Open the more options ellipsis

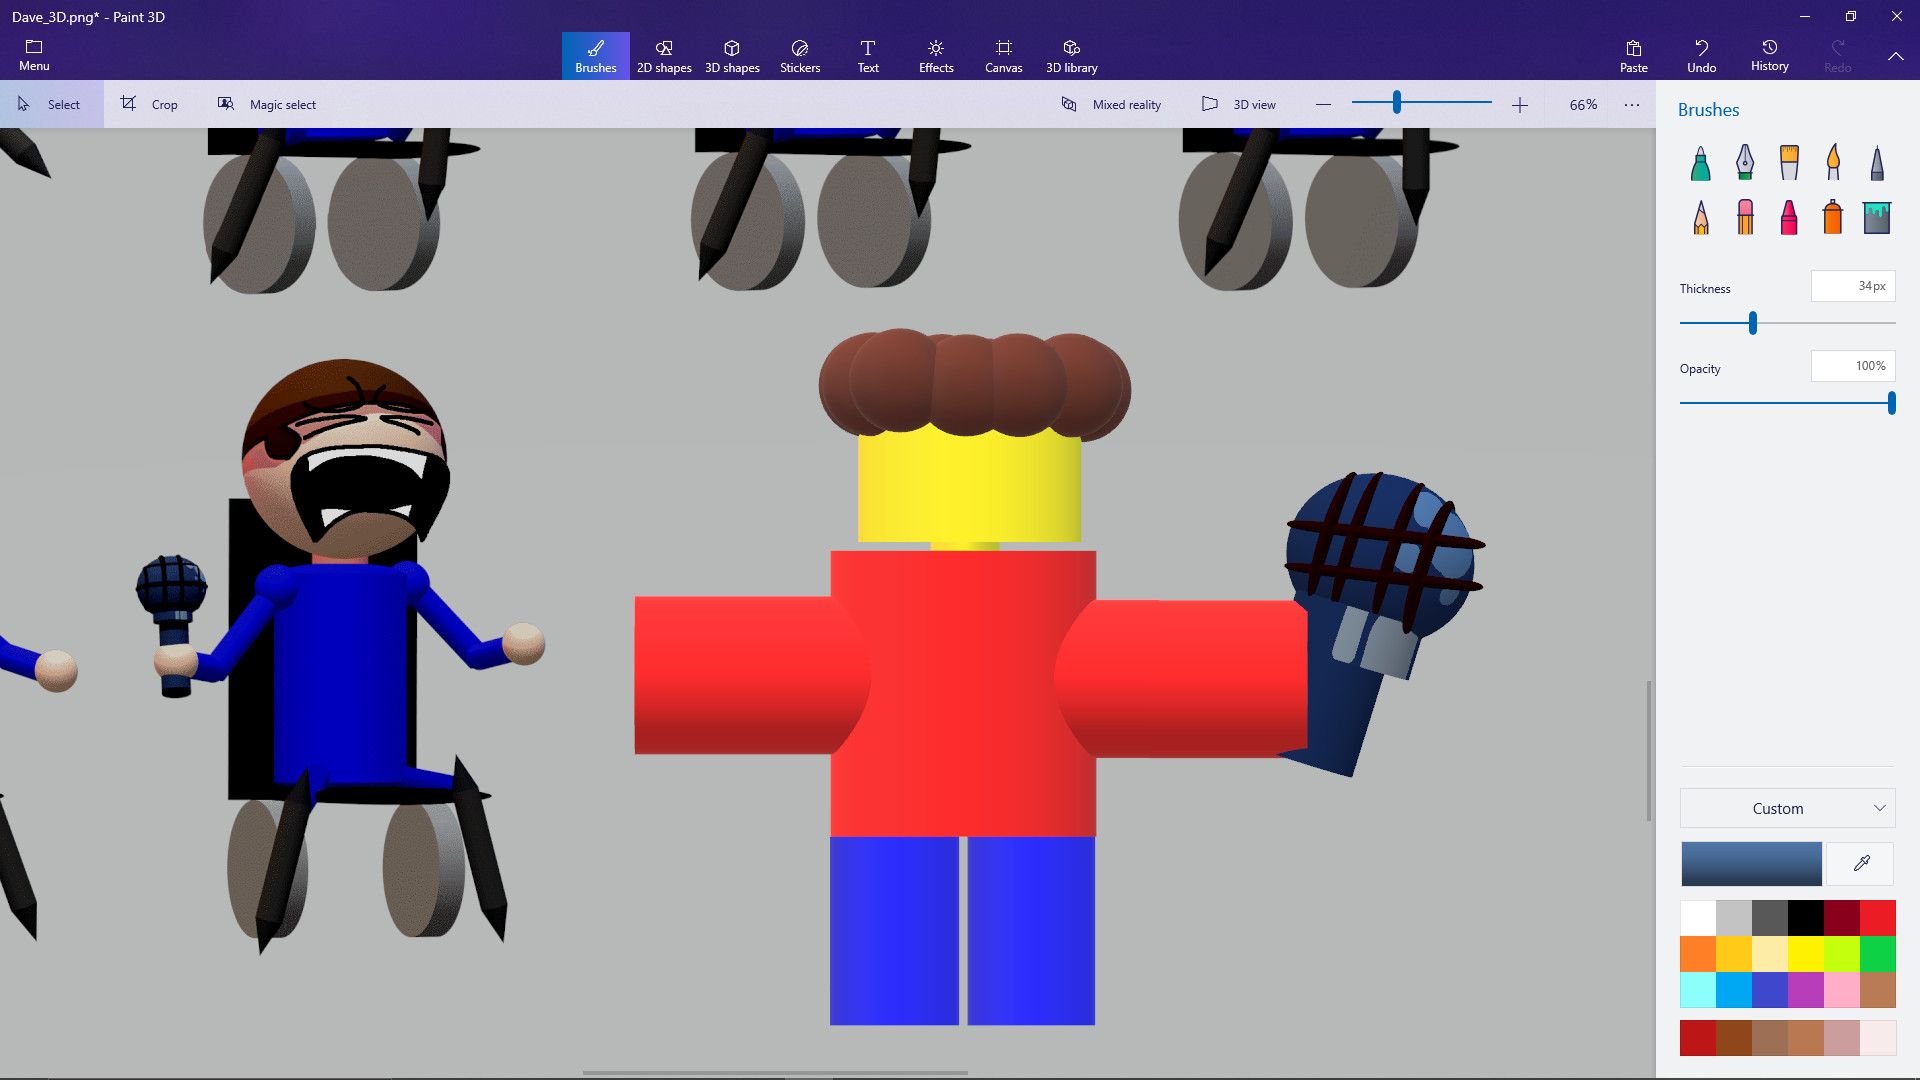point(1632,104)
